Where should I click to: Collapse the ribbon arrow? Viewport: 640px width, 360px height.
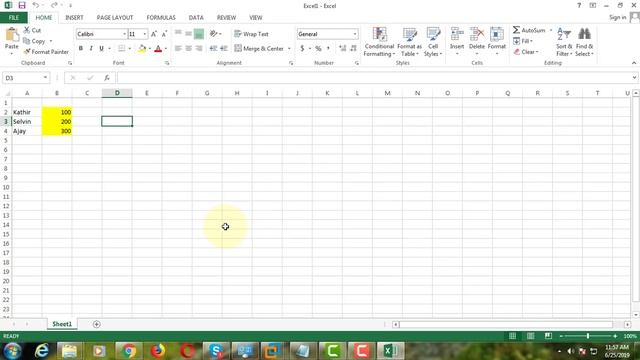point(633,63)
